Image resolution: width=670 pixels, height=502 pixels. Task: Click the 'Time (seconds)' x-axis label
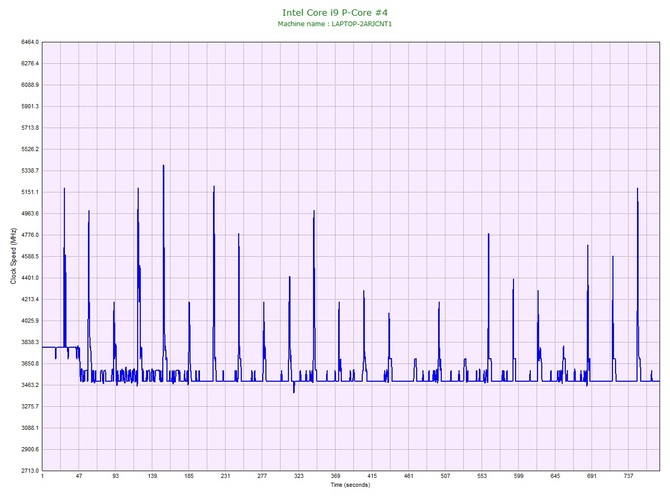tap(350, 485)
